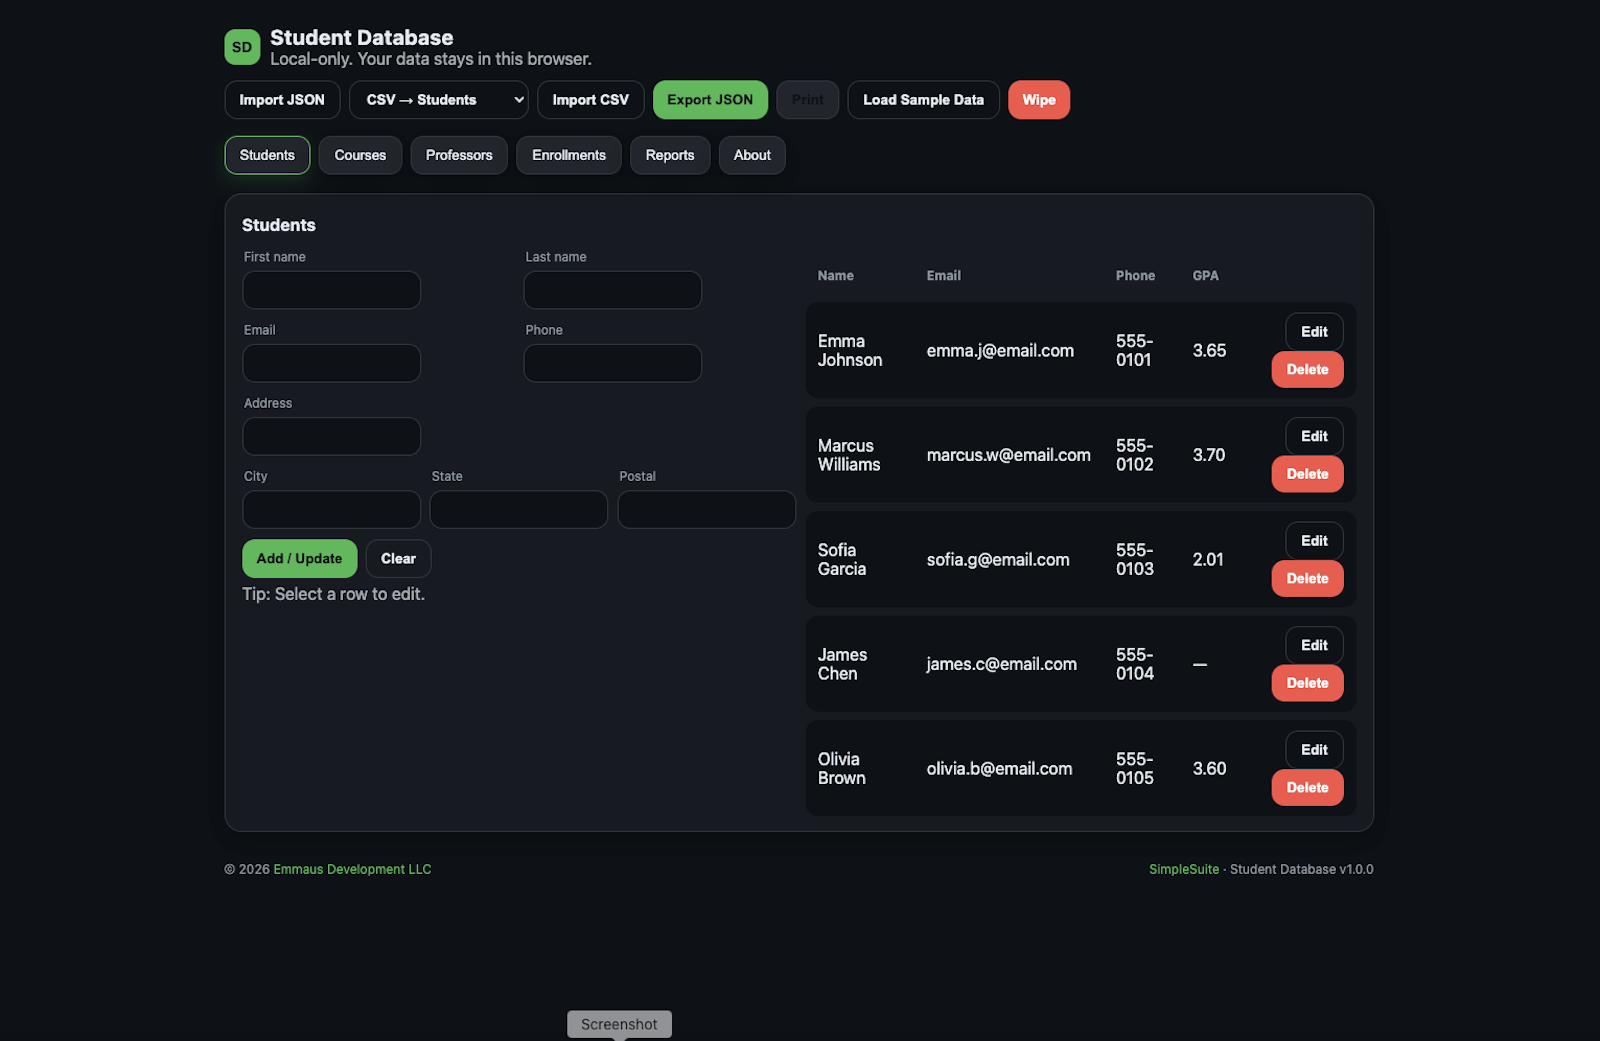This screenshot has width=1600, height=1041.
Task: Switch to the Professors tab
Action: [459, 155]
